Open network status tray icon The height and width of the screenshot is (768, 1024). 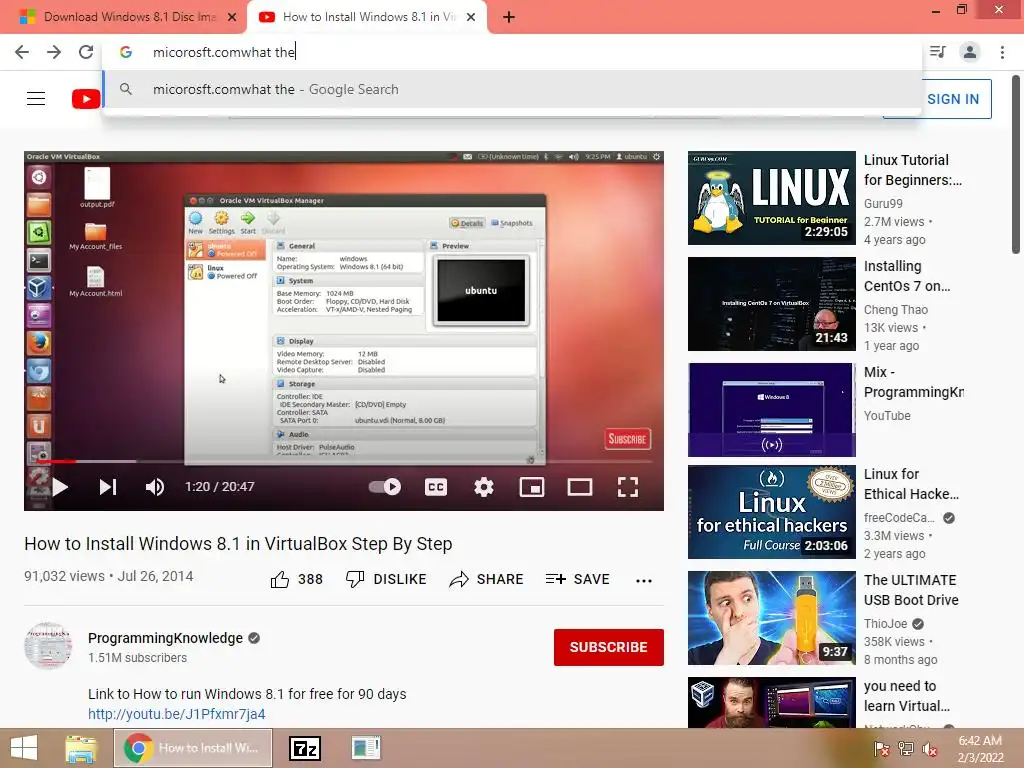906,749
